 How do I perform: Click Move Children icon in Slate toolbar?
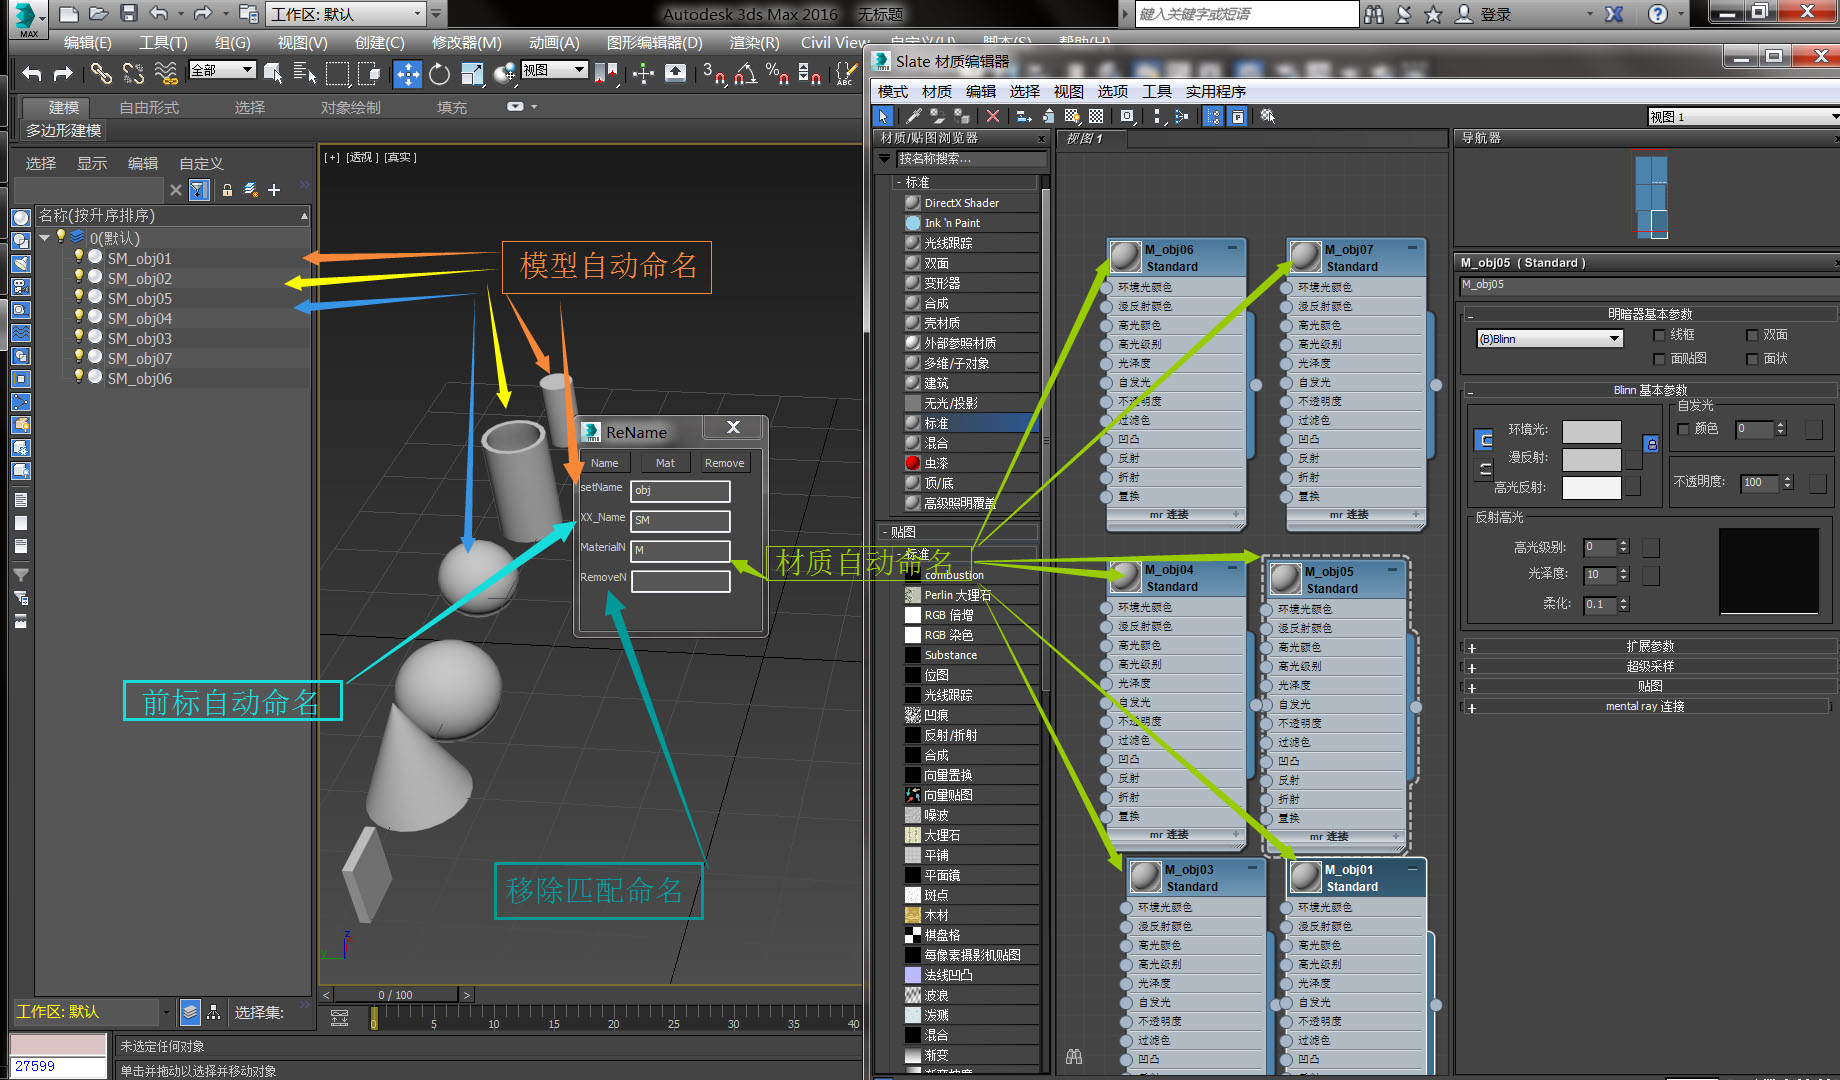click(x=1024, y=116)
